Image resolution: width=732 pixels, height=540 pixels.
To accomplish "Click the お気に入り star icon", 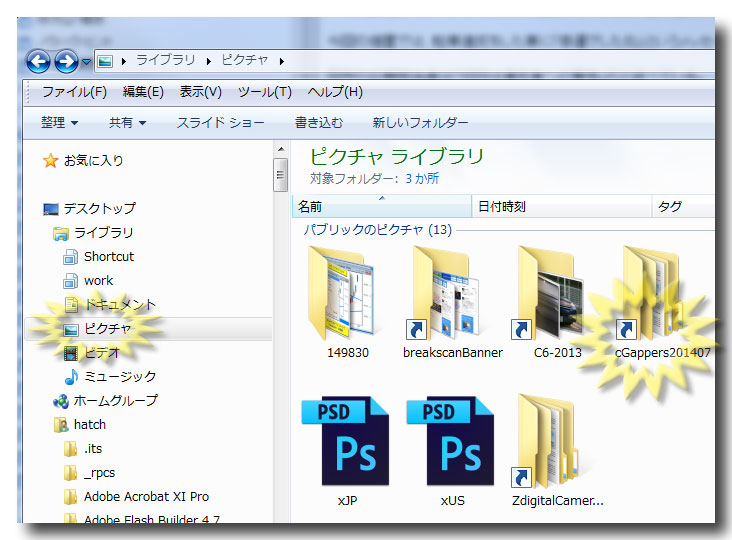I will tap(50, 161).
